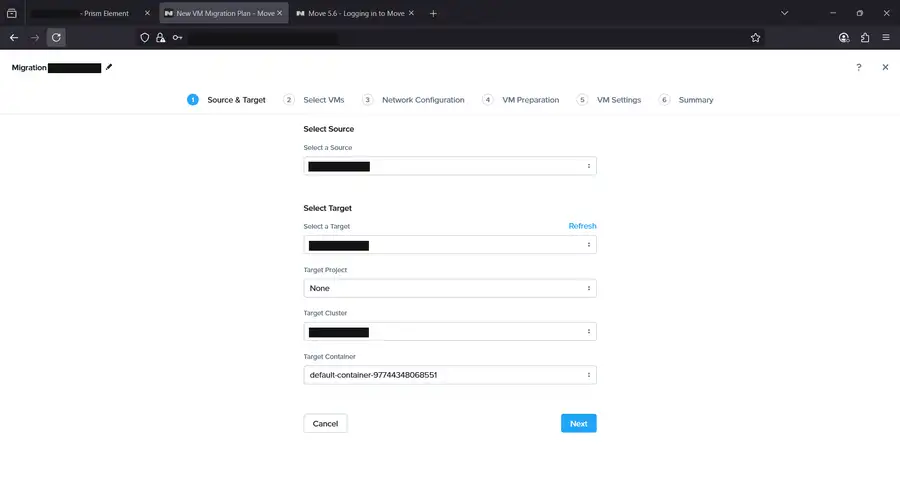900x478 pixels.
Task: Go back with the browser back arrow
Action: coord(14,37)
